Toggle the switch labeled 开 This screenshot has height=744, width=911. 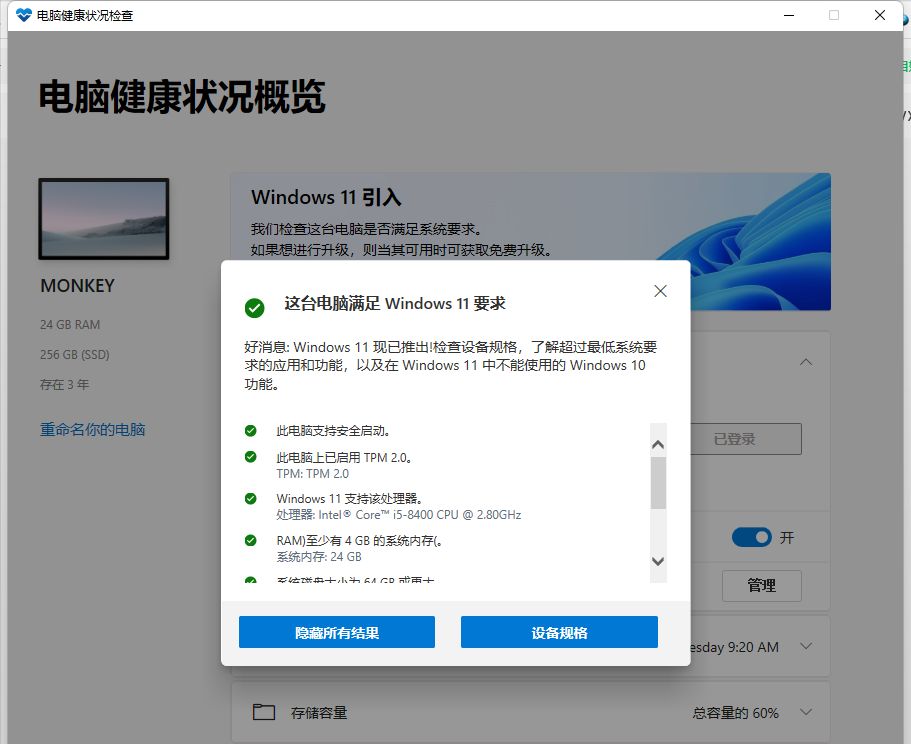tap(751, 537)
